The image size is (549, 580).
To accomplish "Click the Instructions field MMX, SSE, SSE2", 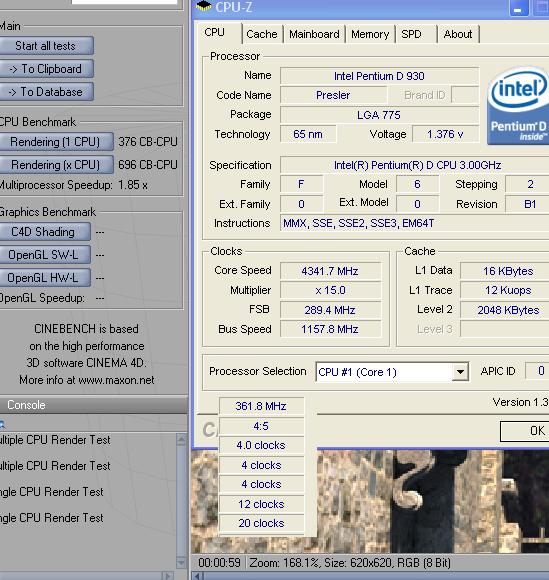I will pos(414,223).
